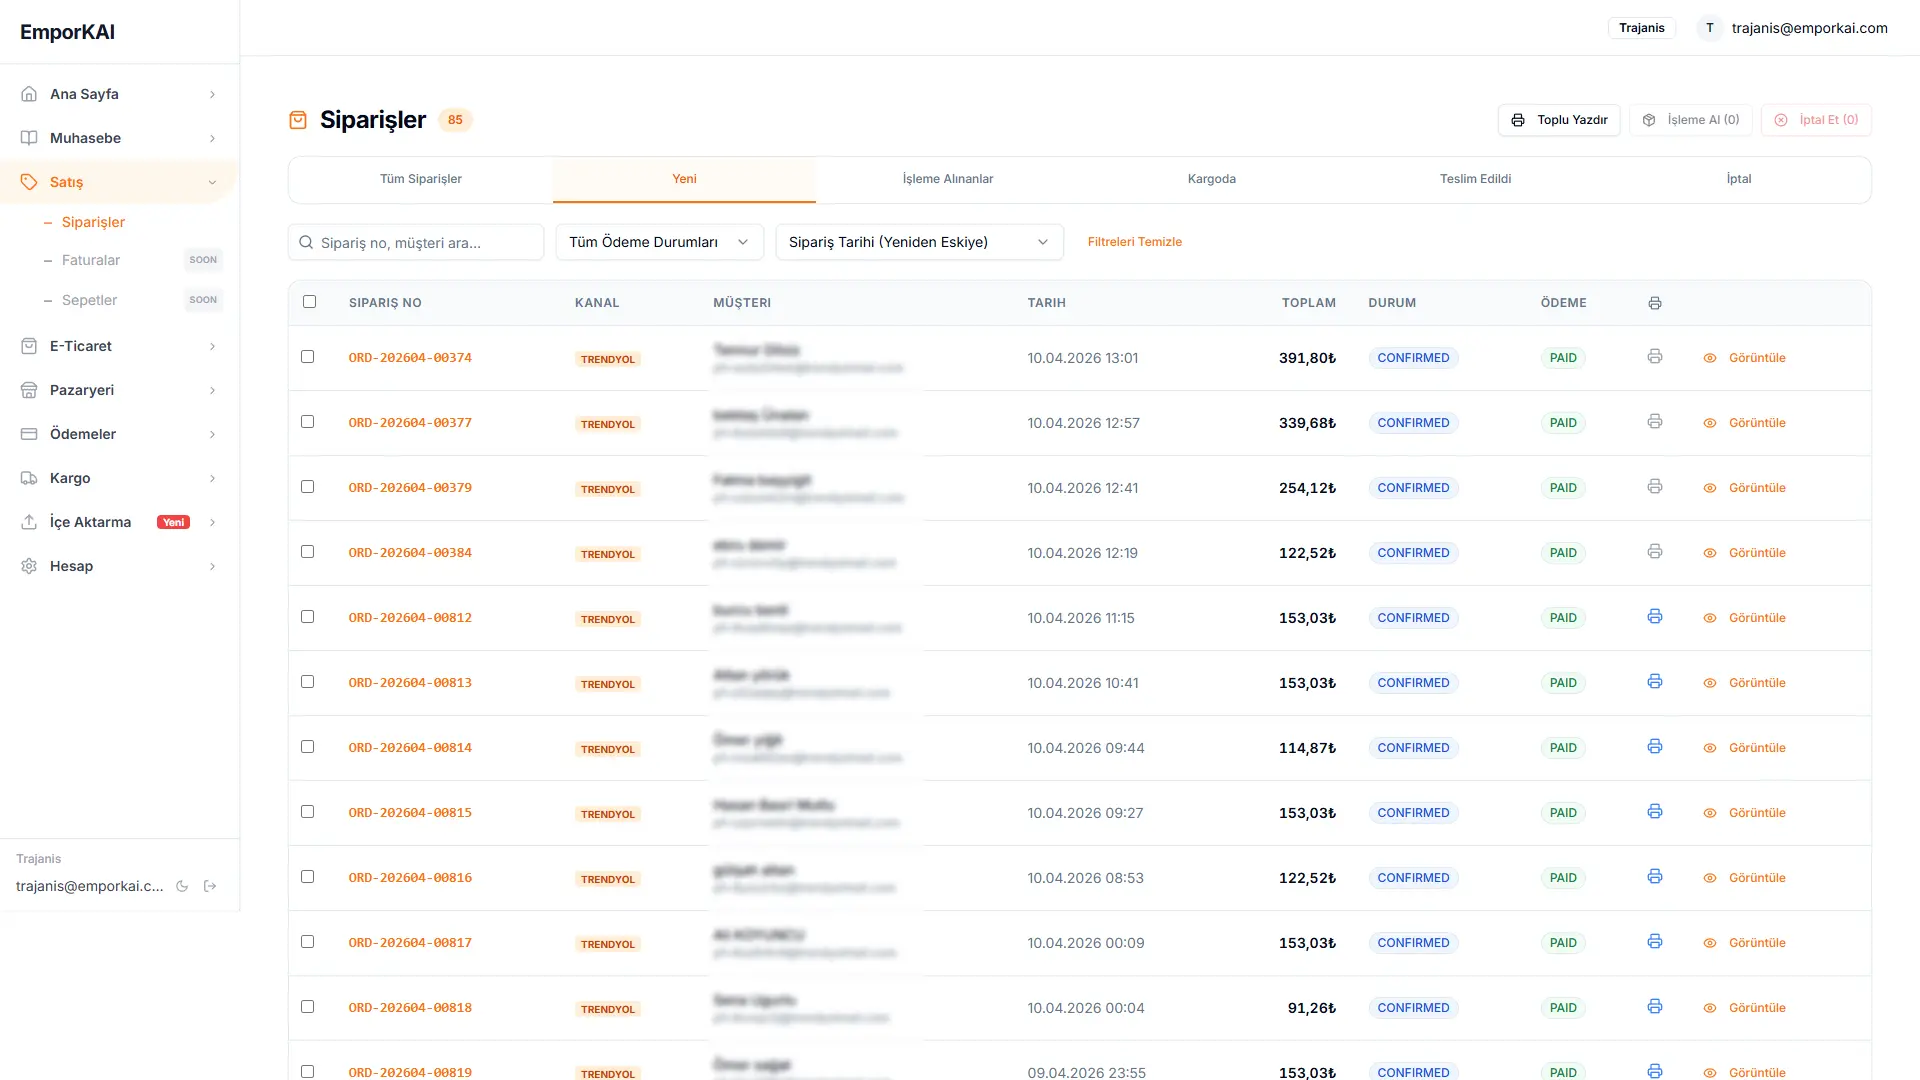The width and height of the screenshot is (1920, 1080).
Task: Click the İçe Aktarma upload icon
Action: click(x=29, y=522)
